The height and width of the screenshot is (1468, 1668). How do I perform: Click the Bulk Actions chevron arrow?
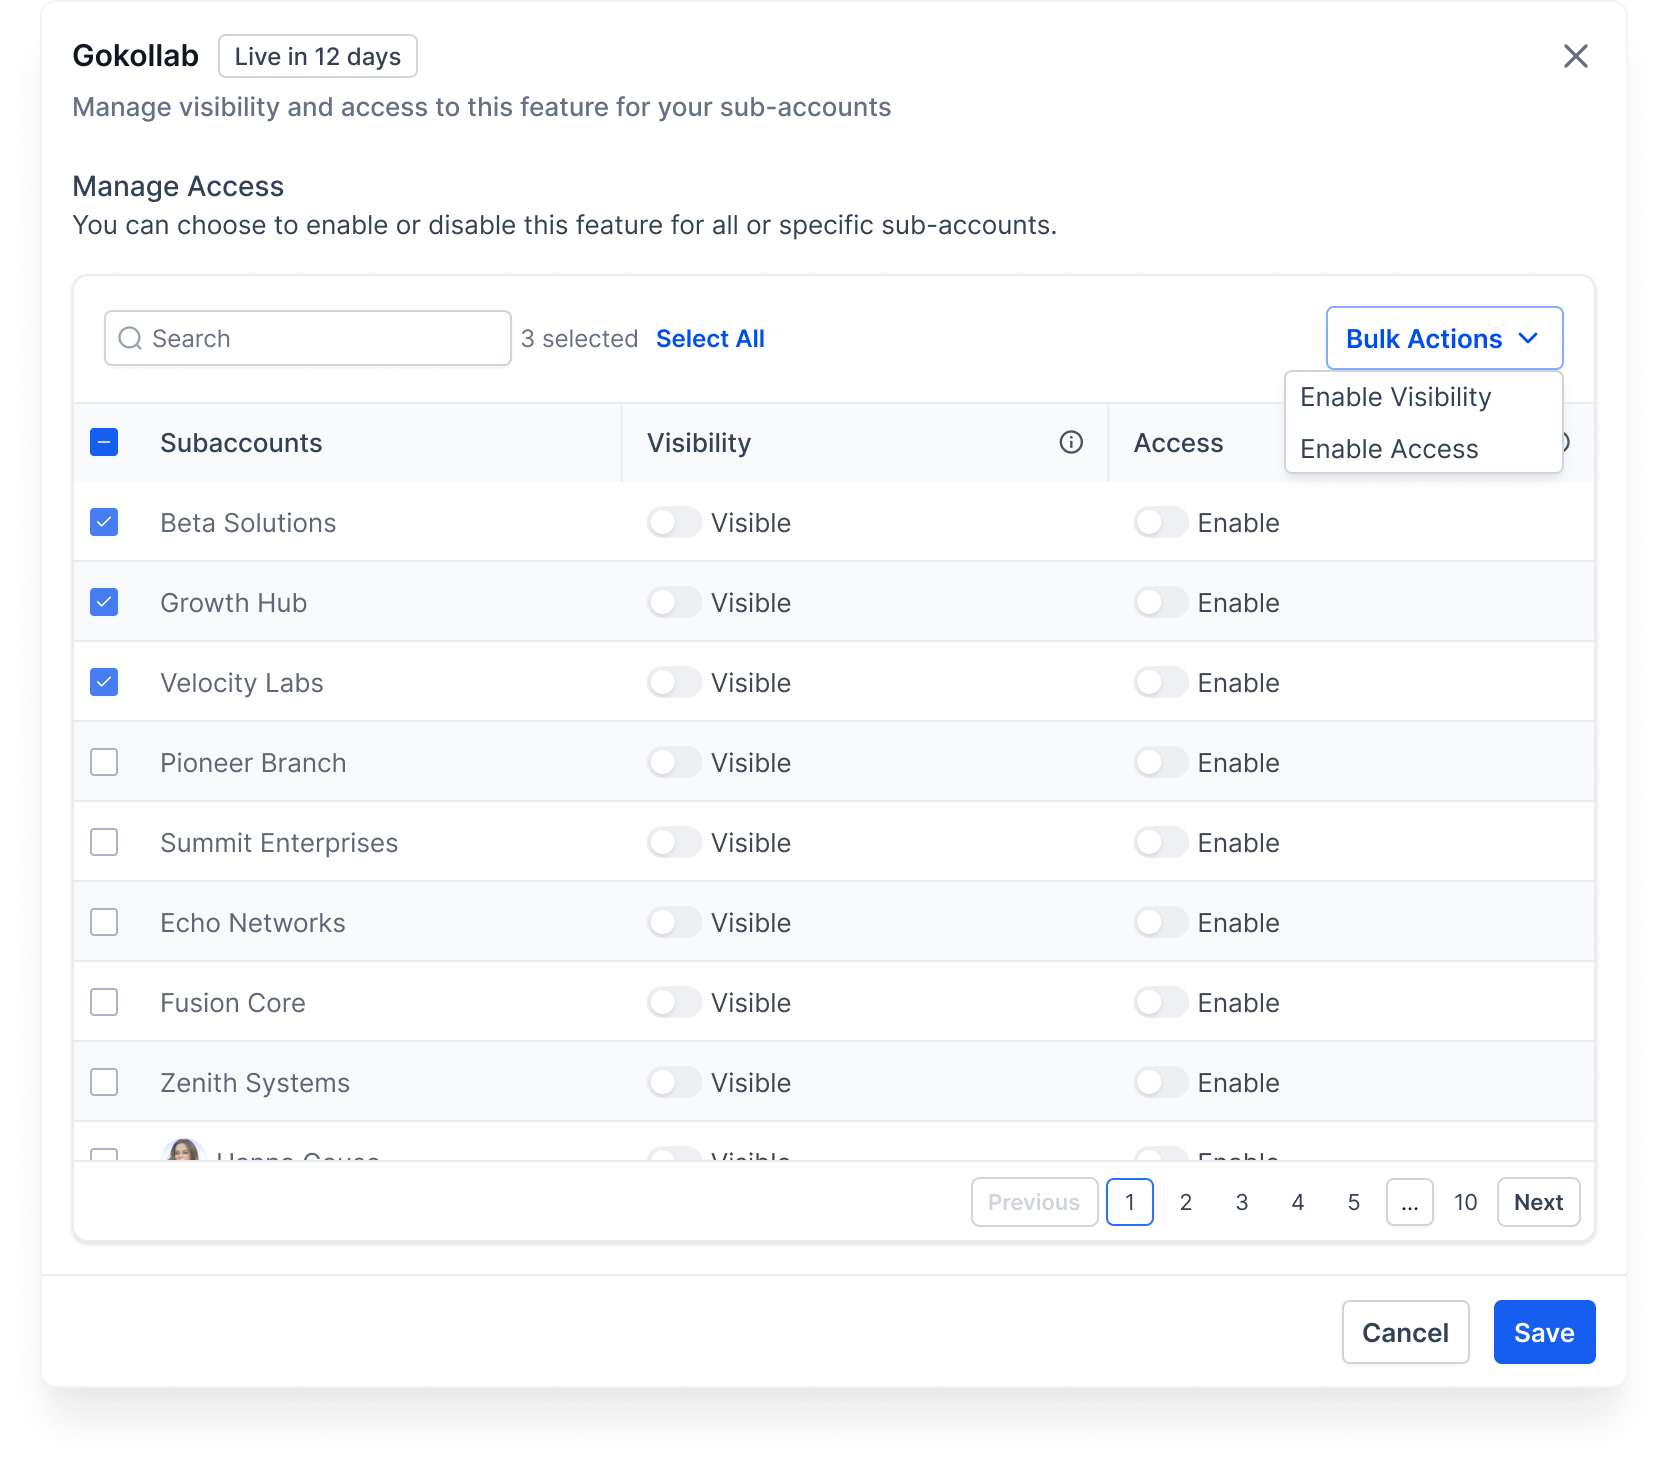(1528, 338)
